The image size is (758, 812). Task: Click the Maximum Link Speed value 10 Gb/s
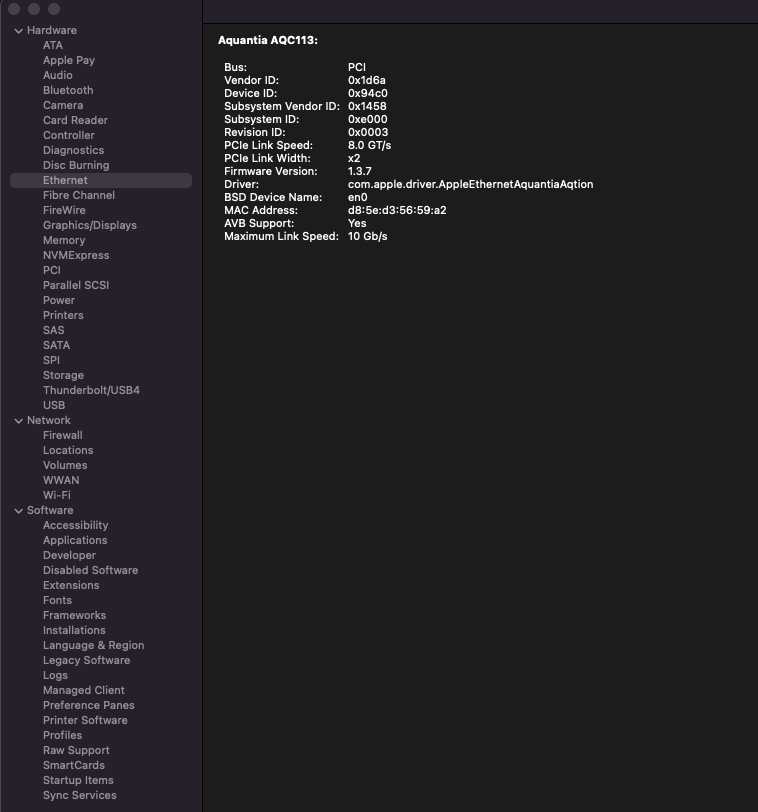367,237
